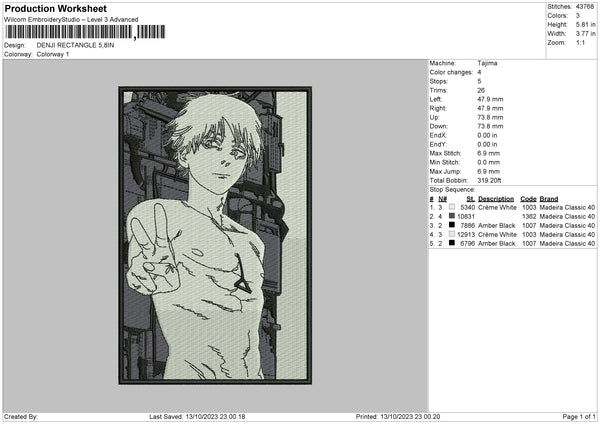Click the 'Max Jump:' label
The width and height of the screenshot is (600, 424).
pos(445,172)
